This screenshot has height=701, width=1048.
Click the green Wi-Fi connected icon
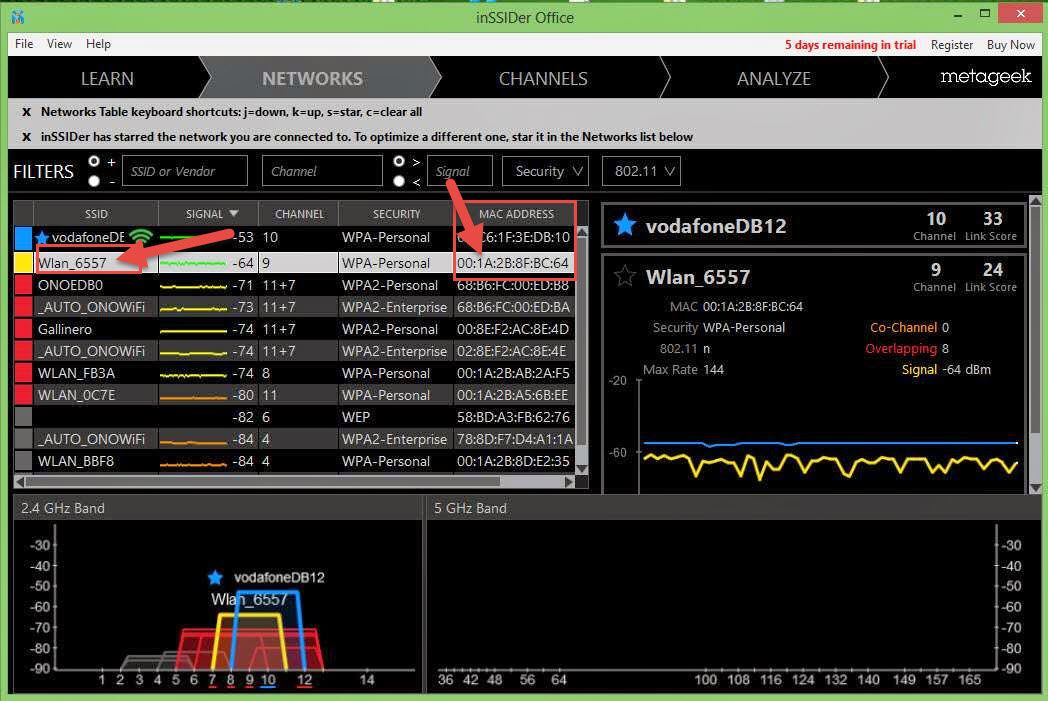(x=141, y=238)
